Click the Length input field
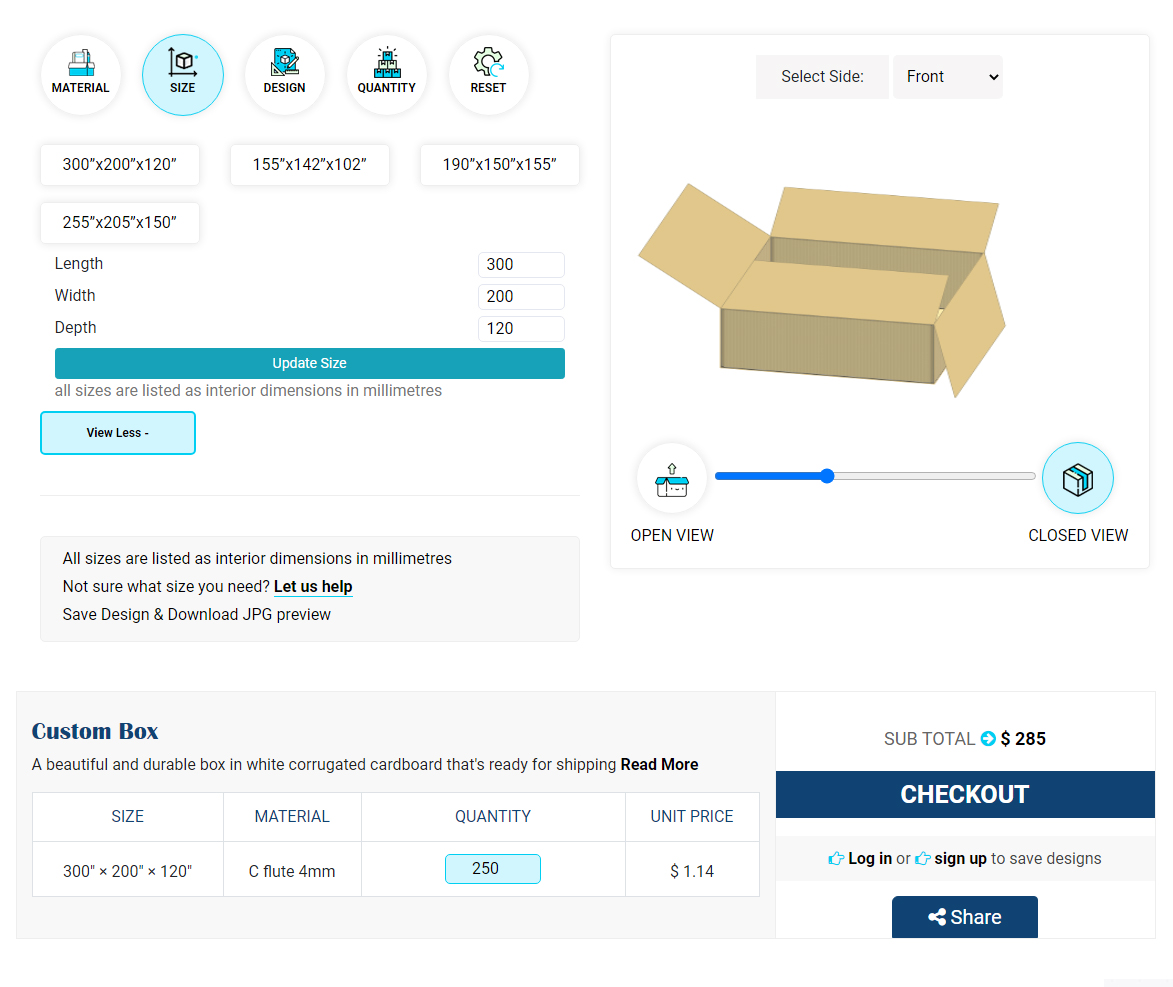Image resolution: width=1173 pixels, height=987 pixels. [x=521, y=265]
